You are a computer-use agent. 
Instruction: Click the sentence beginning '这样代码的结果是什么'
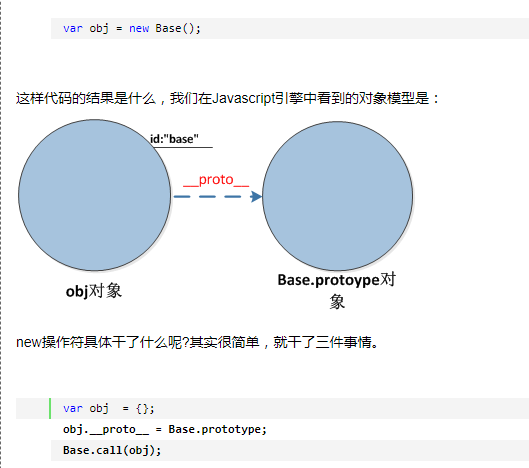pos(228,99)
